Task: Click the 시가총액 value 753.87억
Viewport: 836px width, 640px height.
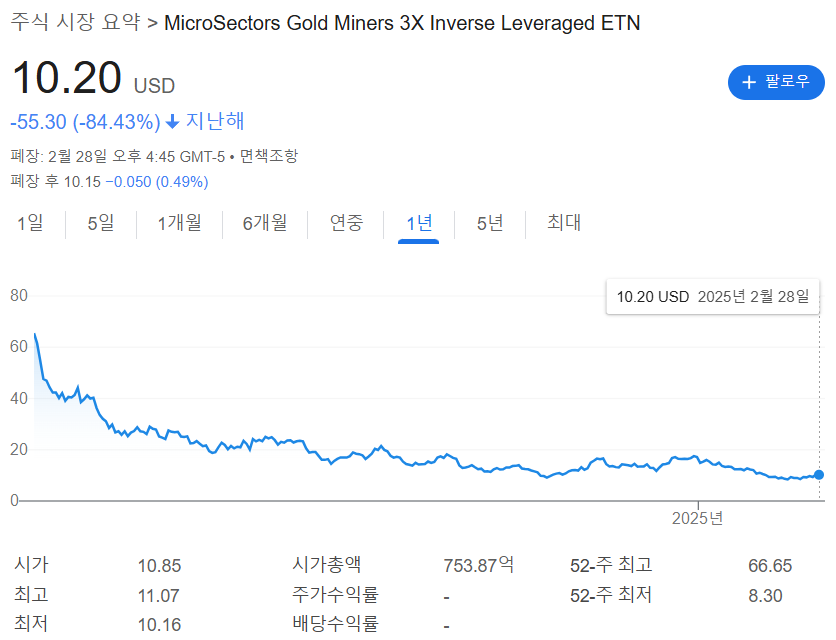Action: click(x=479, y=565)
